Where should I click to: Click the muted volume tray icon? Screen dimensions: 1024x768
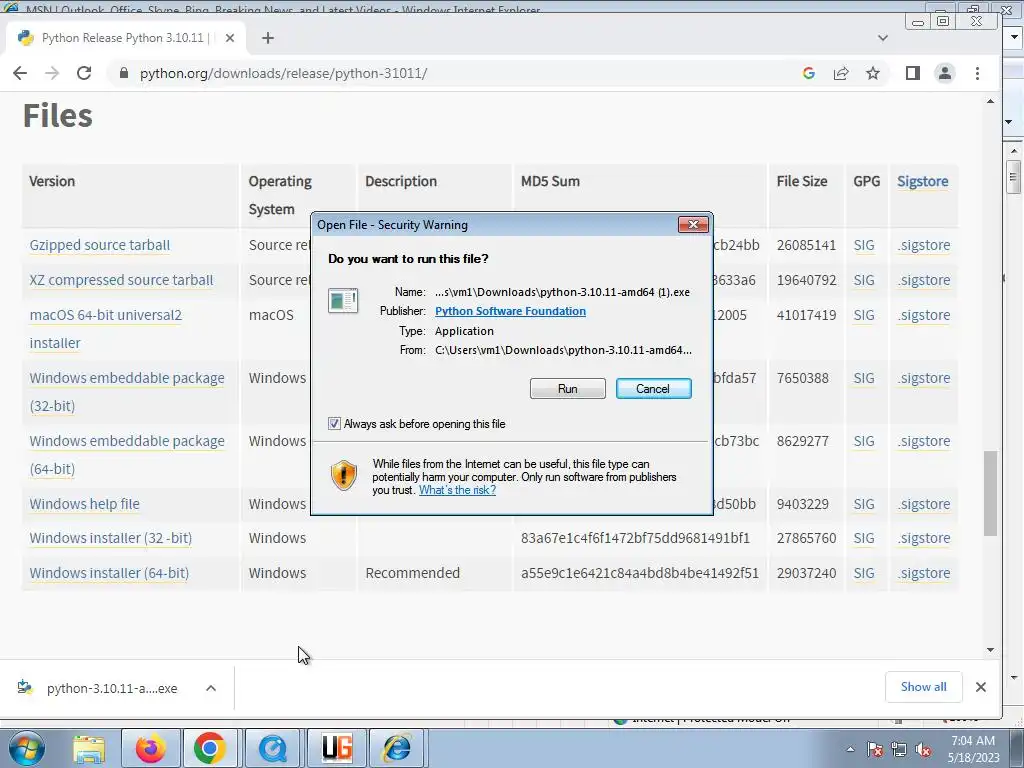click(923, 749)
